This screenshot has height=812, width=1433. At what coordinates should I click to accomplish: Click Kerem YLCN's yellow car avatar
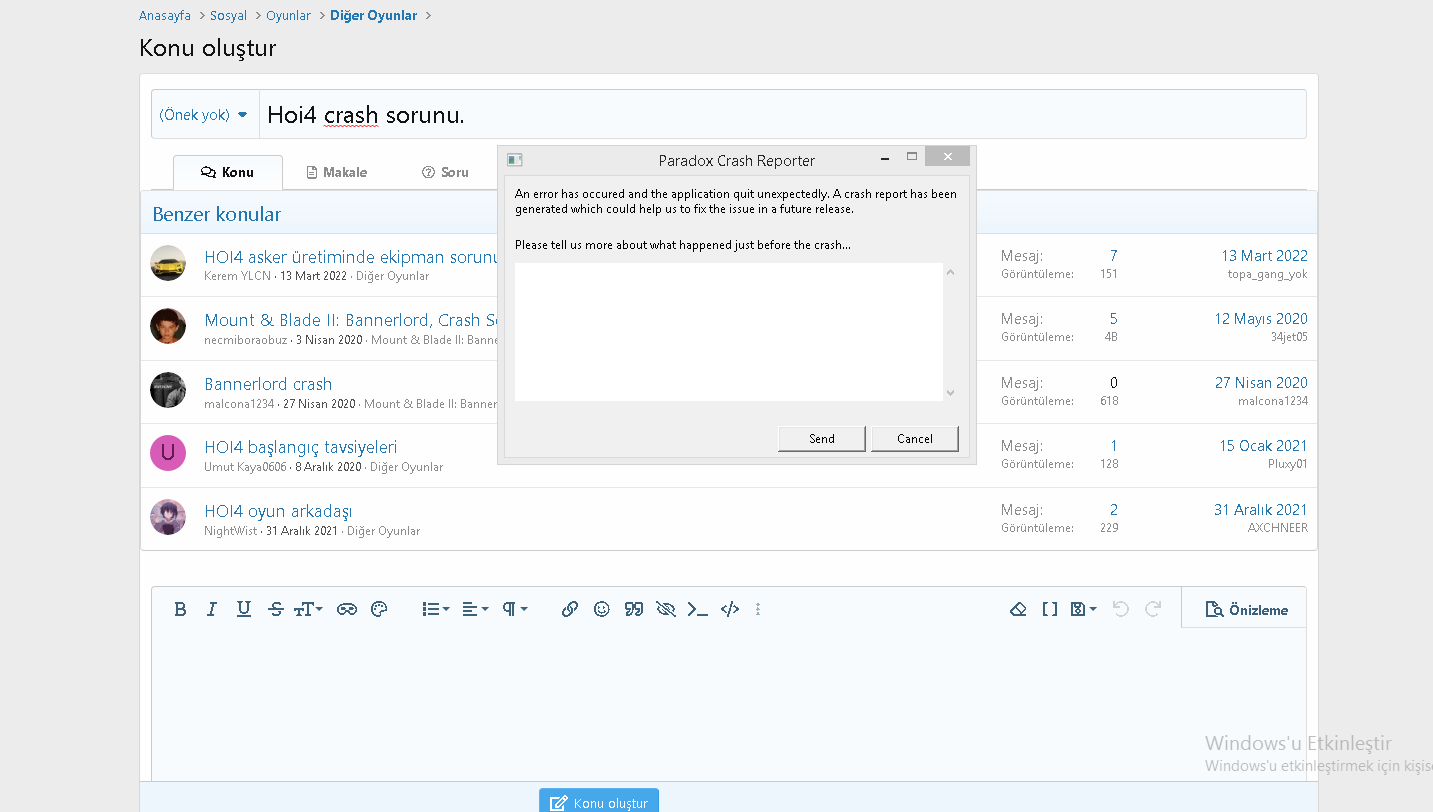click(x=168, y=263)
